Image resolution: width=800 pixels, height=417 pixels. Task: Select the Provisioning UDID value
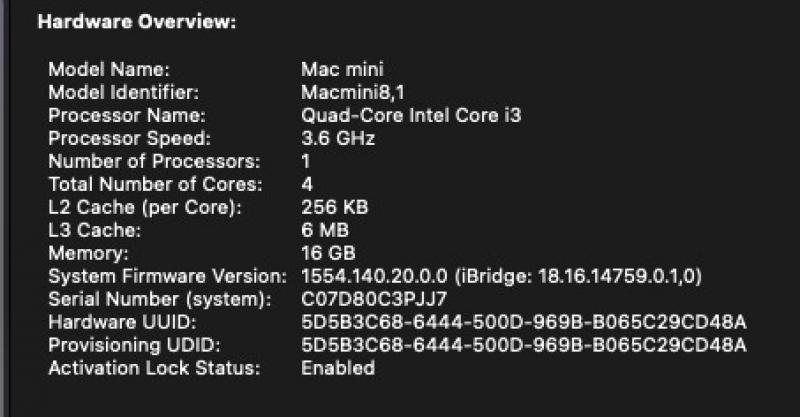[x=524, y=345]
